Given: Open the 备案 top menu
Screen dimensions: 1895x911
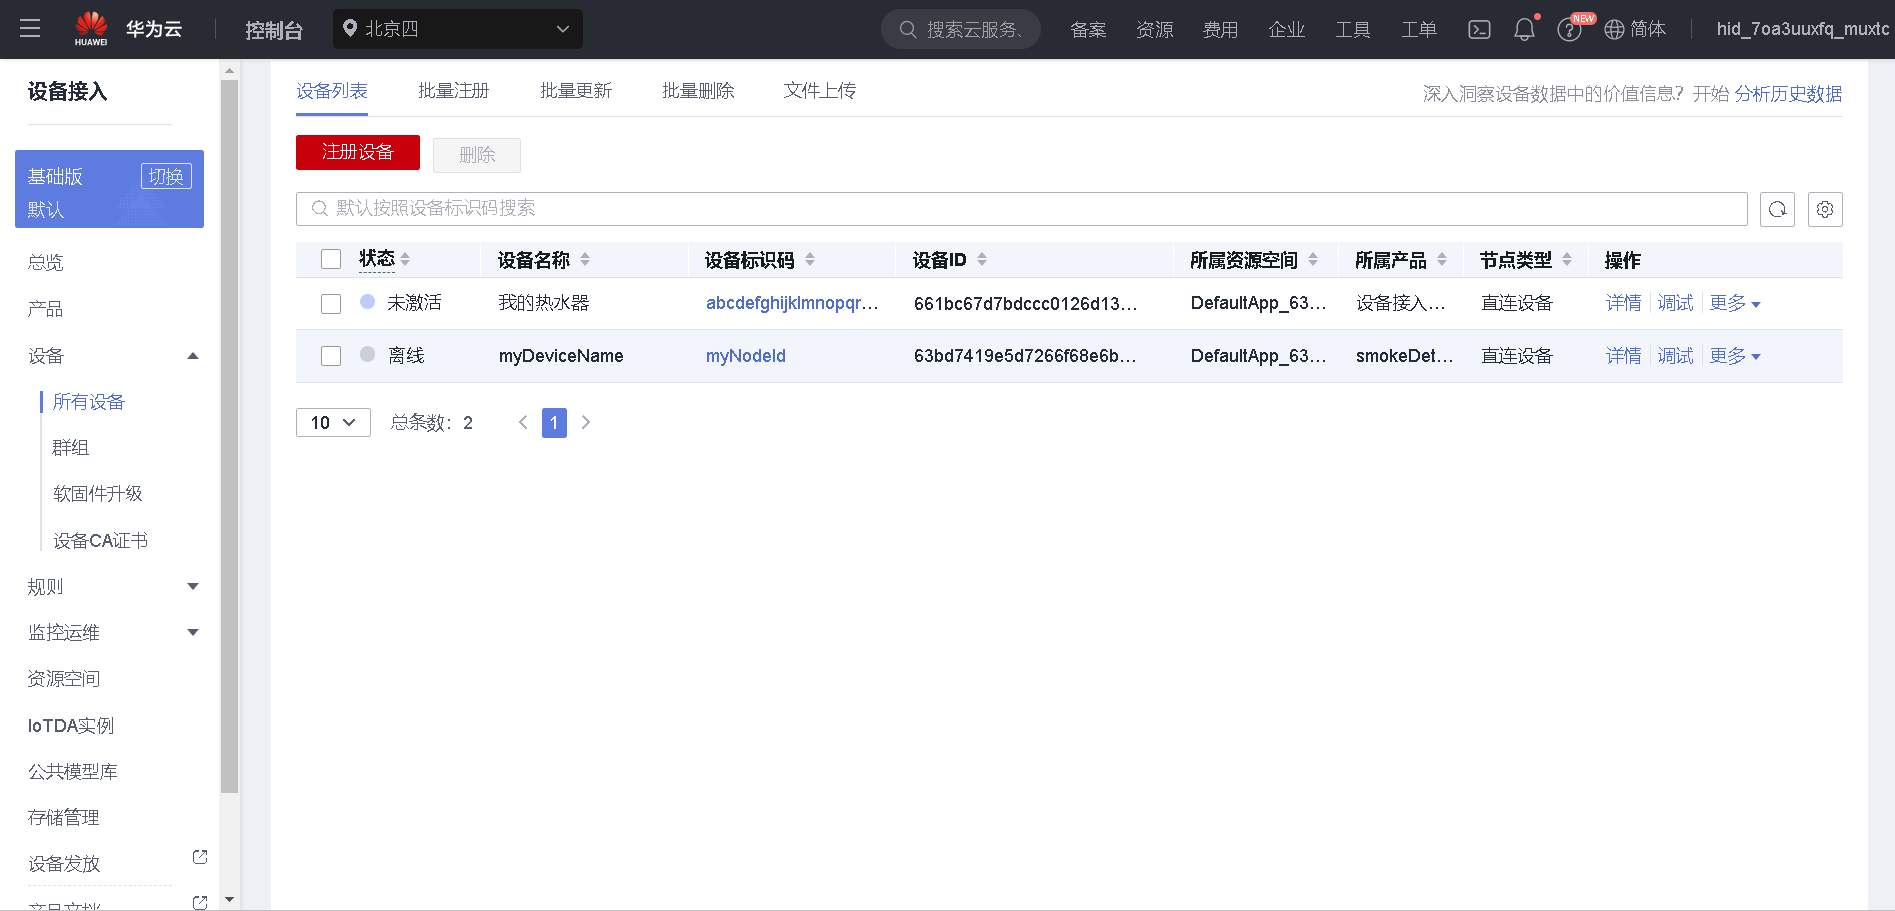Looking at the screenshot, I should coord(1088,30).
